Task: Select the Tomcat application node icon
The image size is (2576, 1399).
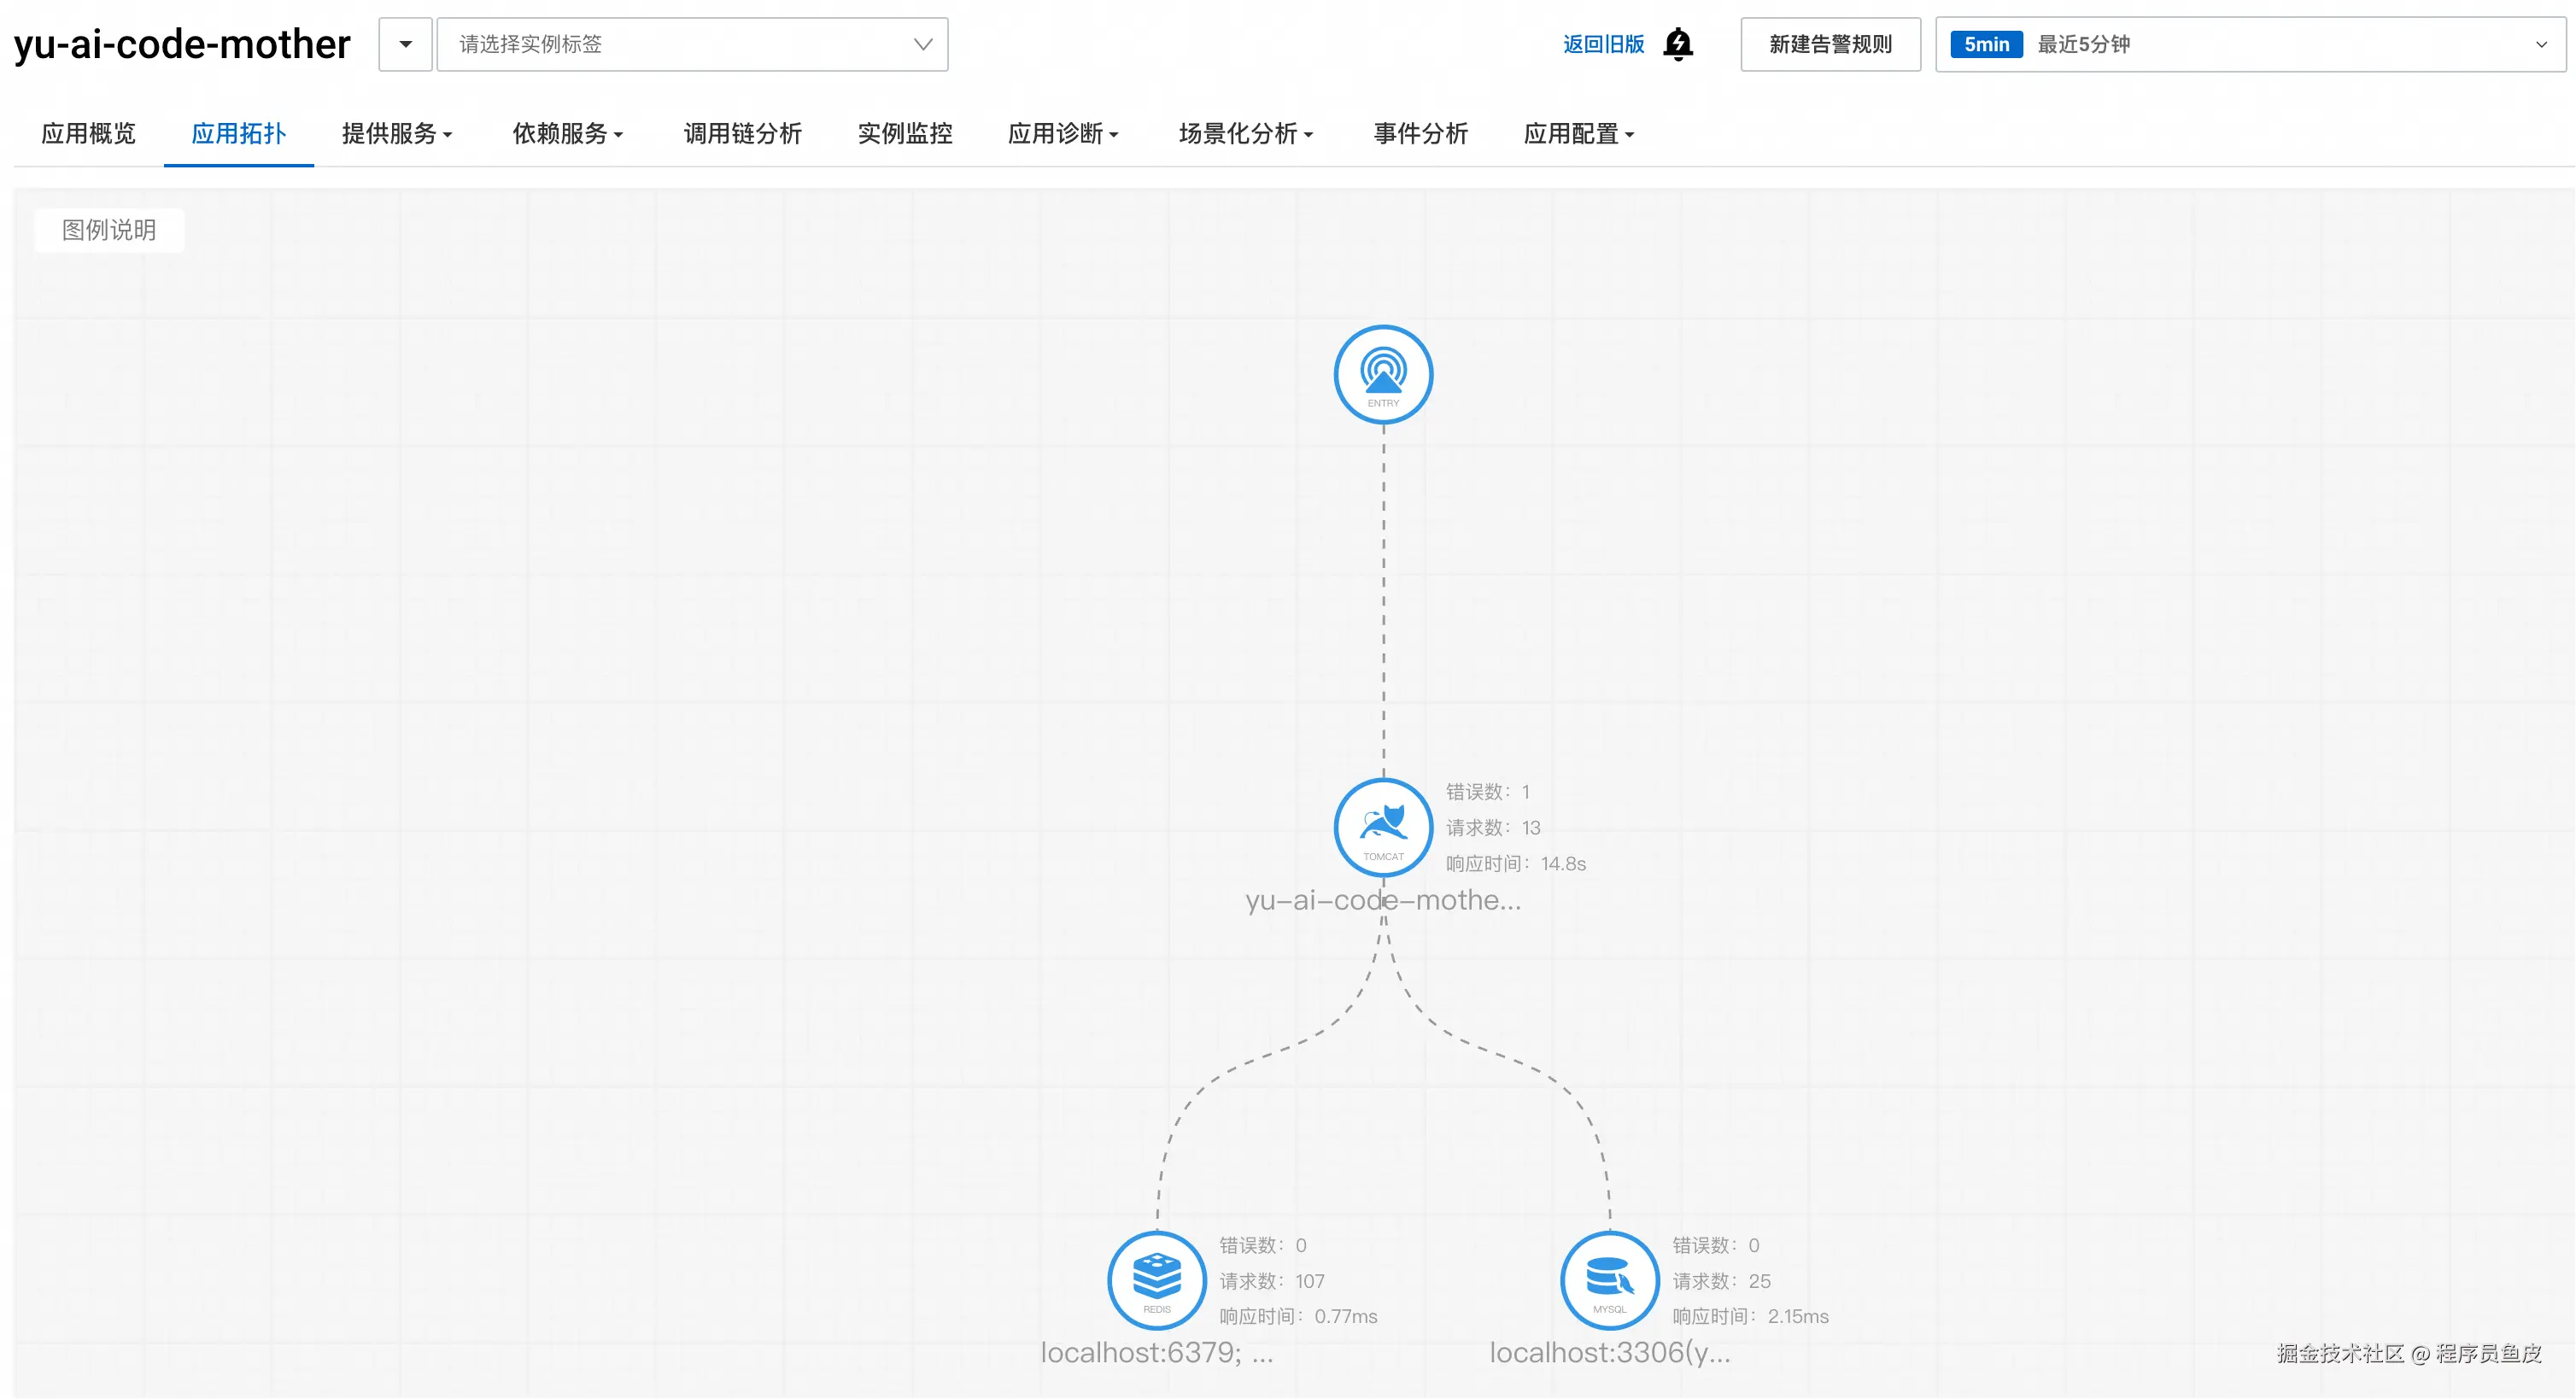Action: (x=1383, y=828)
